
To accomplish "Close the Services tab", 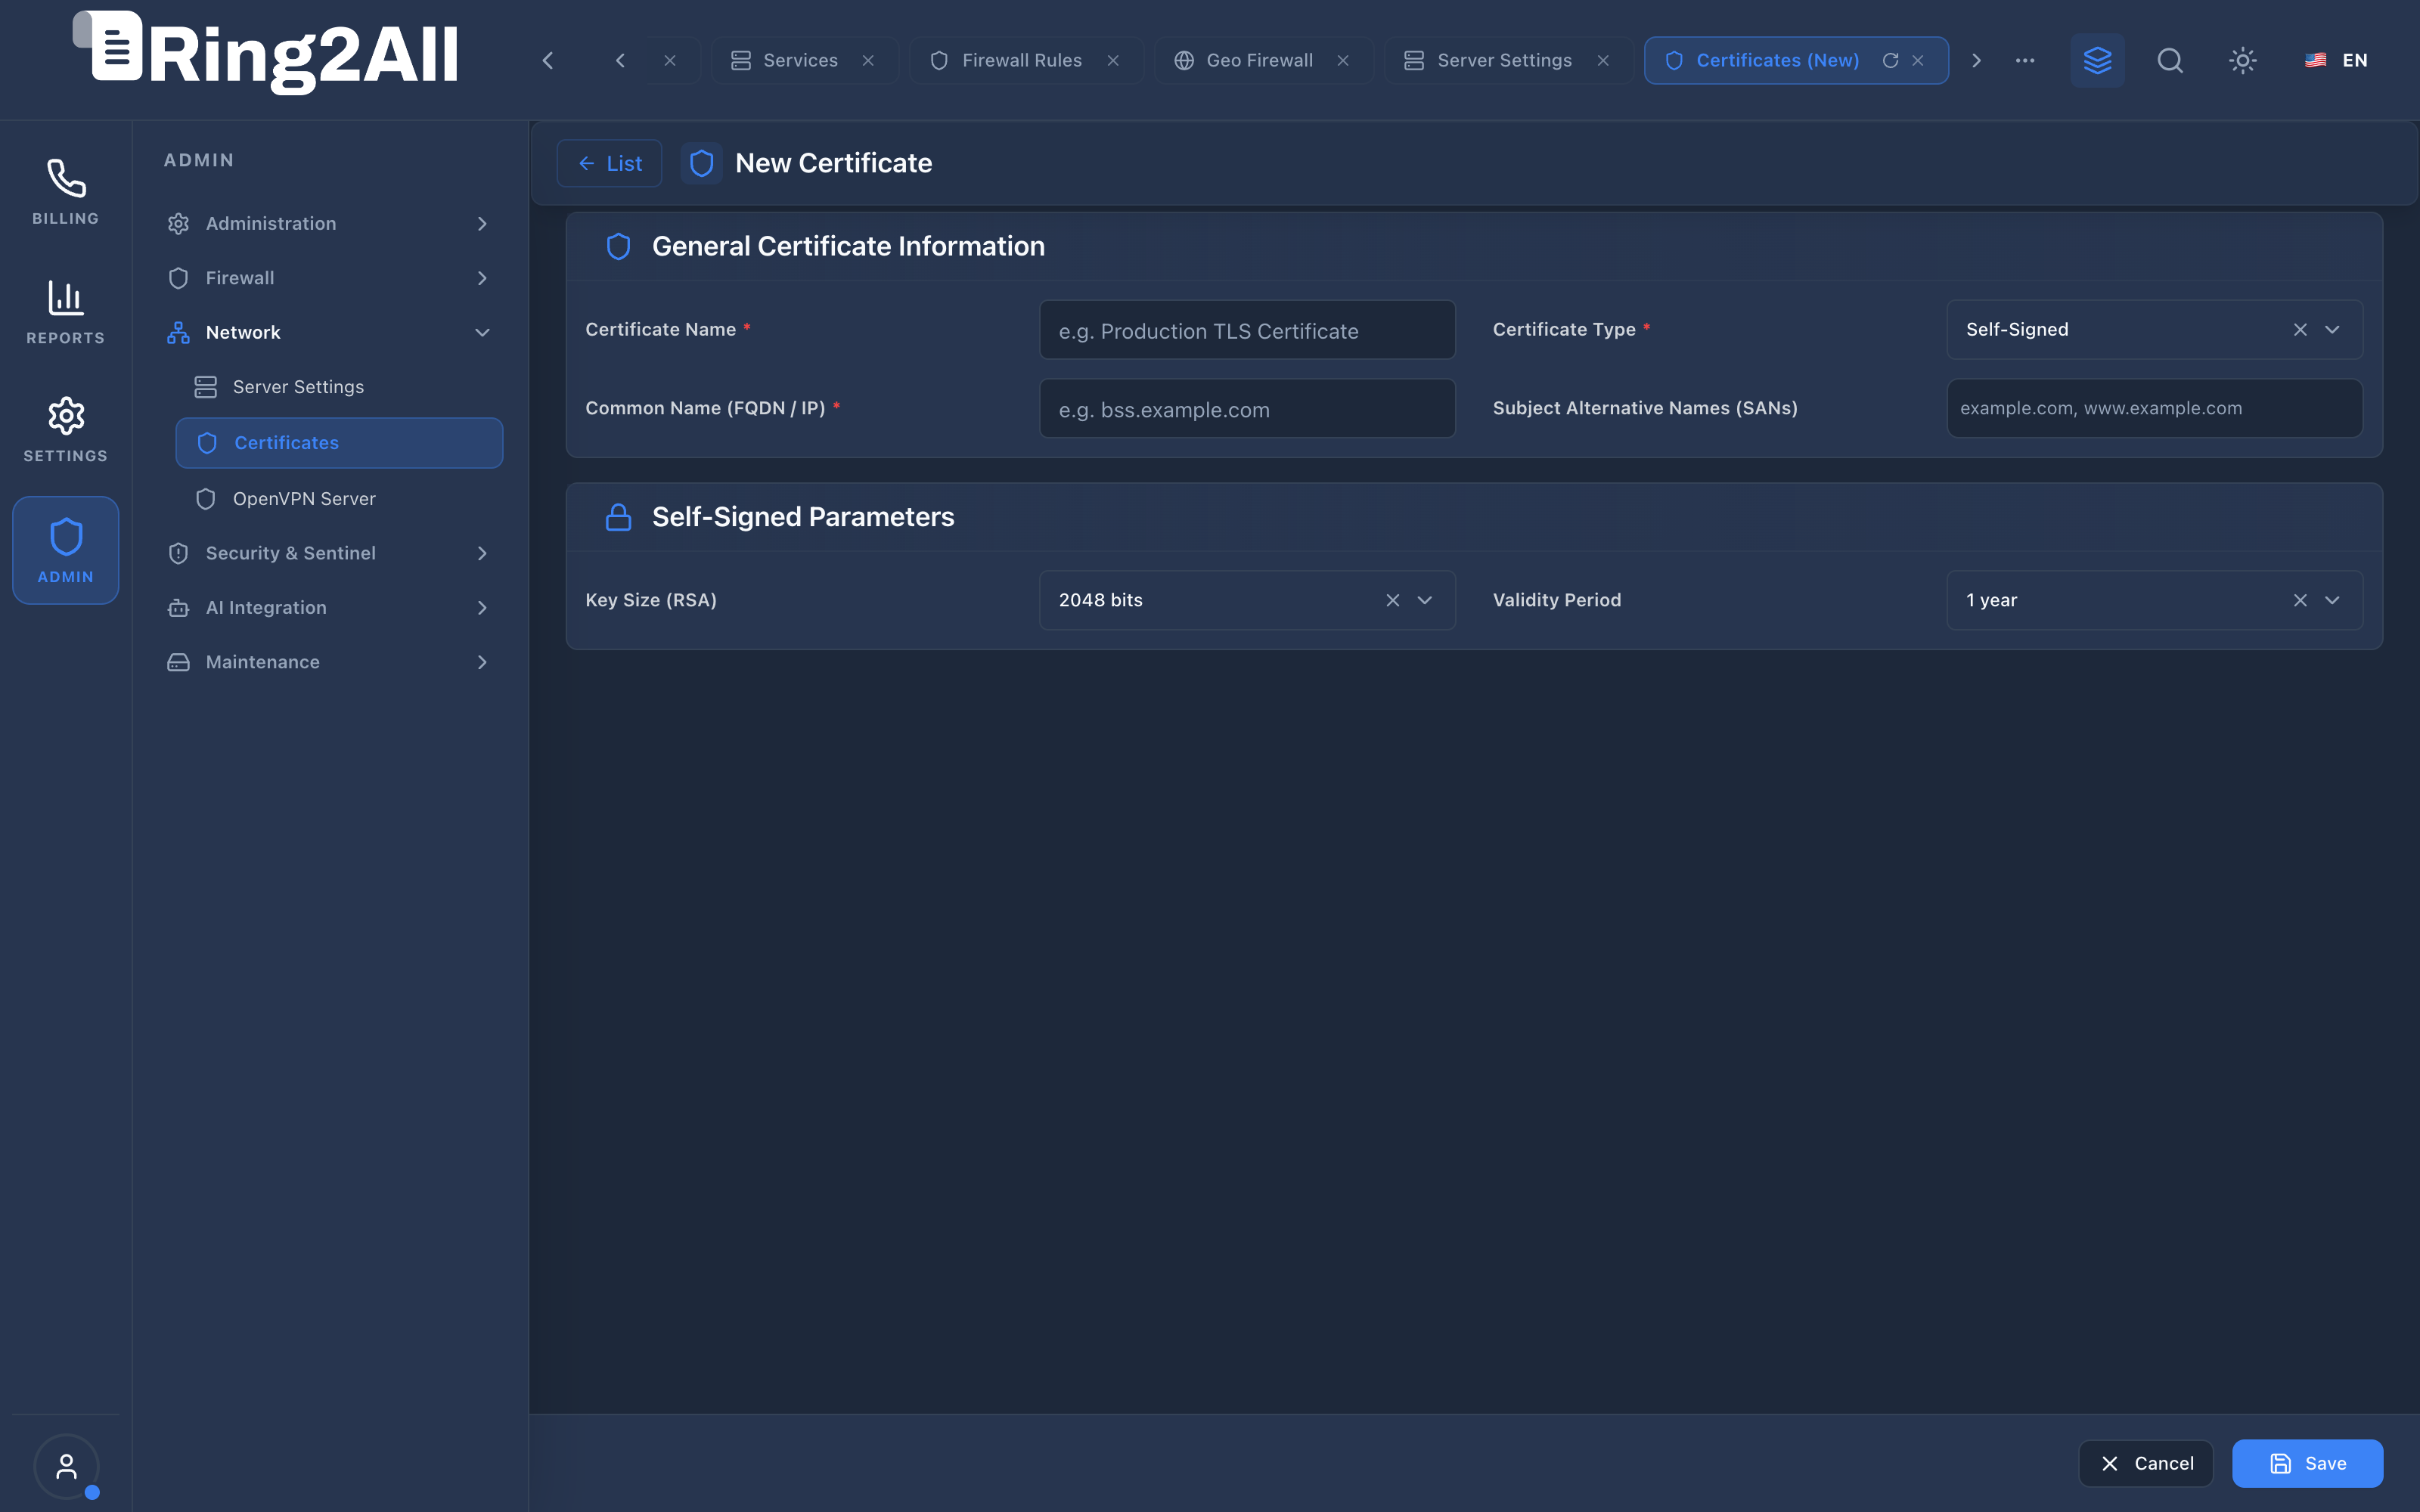I will click(x=868, y=60).
